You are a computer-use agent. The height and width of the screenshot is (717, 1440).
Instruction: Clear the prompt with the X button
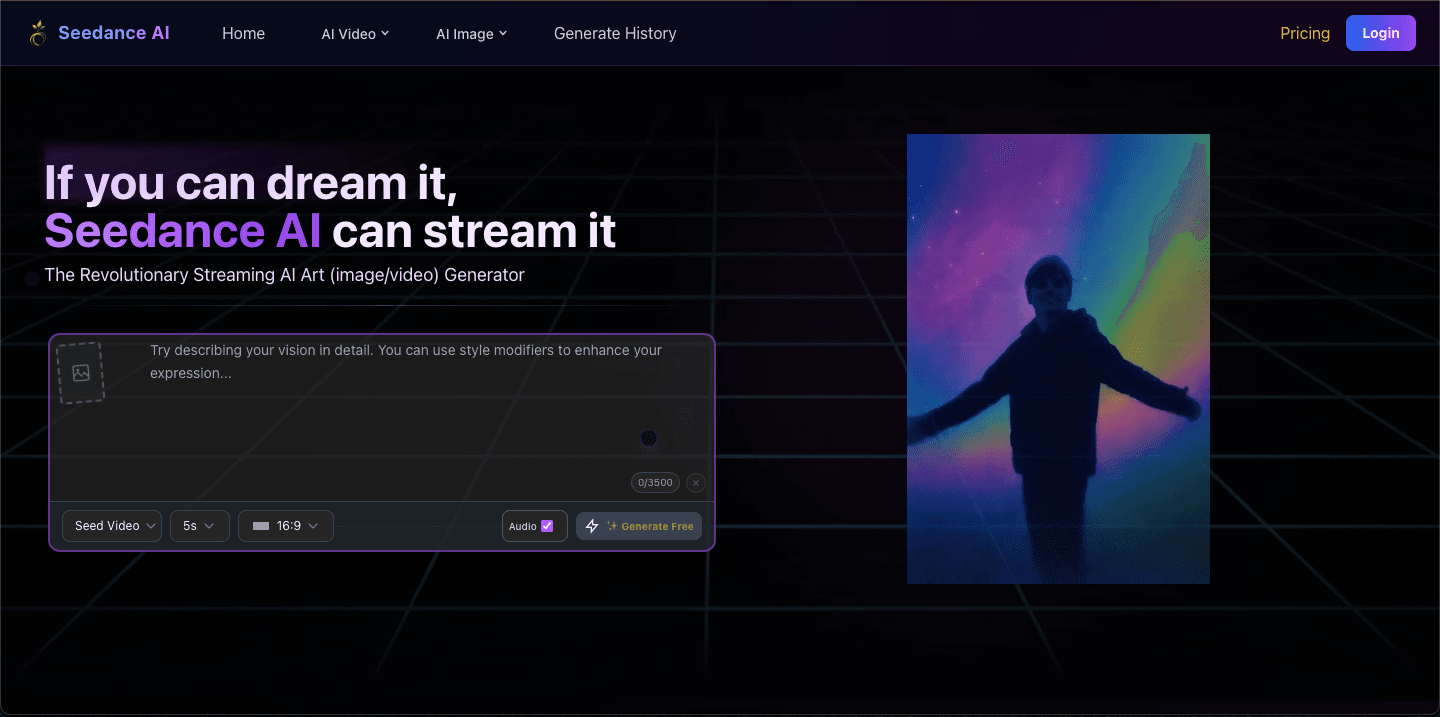[x=696, y=483]
